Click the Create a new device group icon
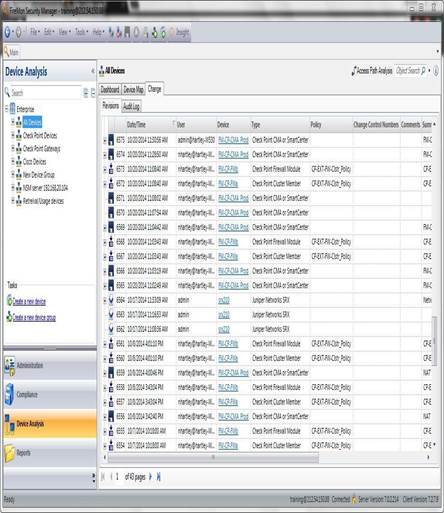Image resolution: width=444 pixels, height=513 pixels. click(x=9, y=317)
